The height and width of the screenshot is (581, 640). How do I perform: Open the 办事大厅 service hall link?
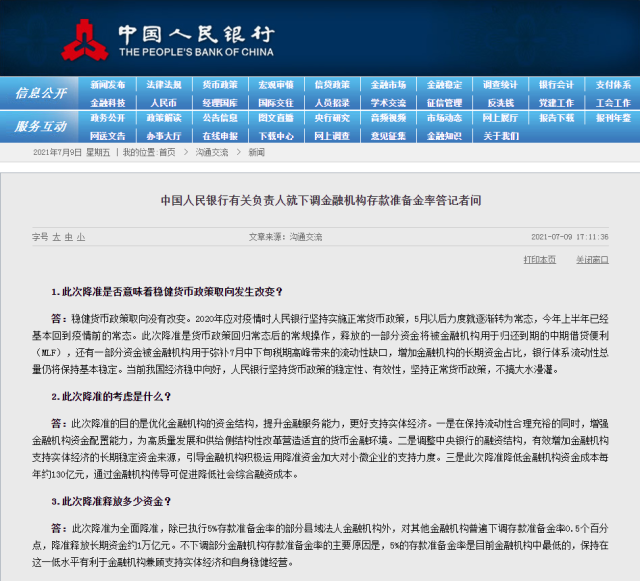(x=164, y=136)
